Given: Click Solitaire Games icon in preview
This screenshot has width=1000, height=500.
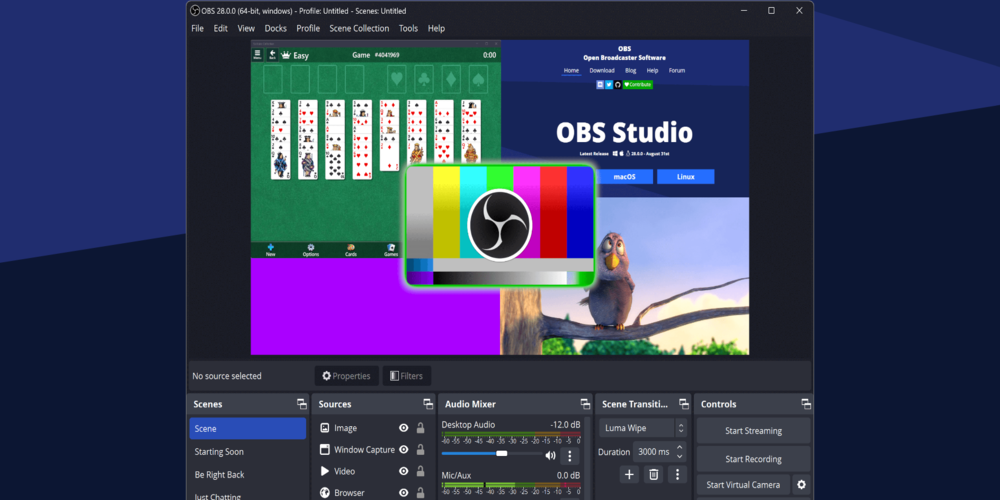Looking at the screenshot, I should coord(391,249).
